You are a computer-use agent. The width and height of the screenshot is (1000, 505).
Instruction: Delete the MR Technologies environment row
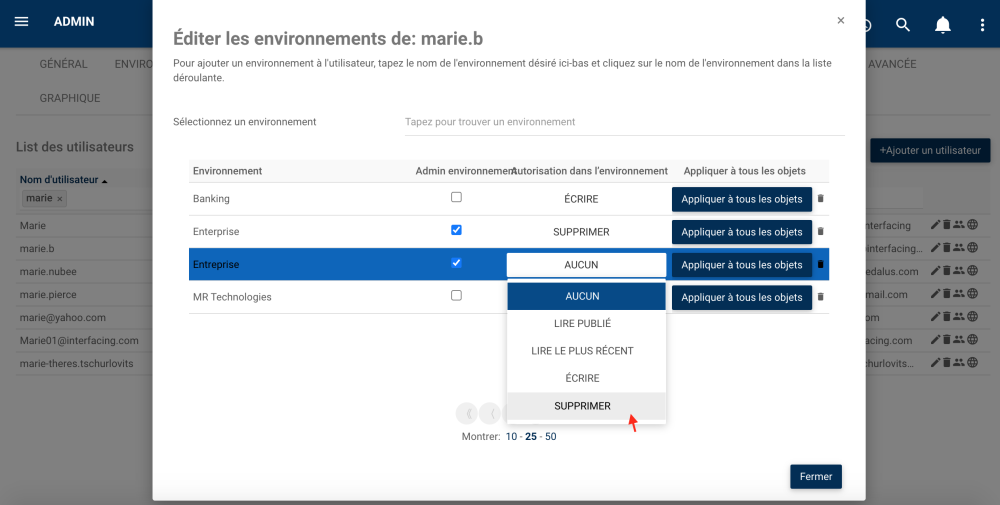click(821, 297)
